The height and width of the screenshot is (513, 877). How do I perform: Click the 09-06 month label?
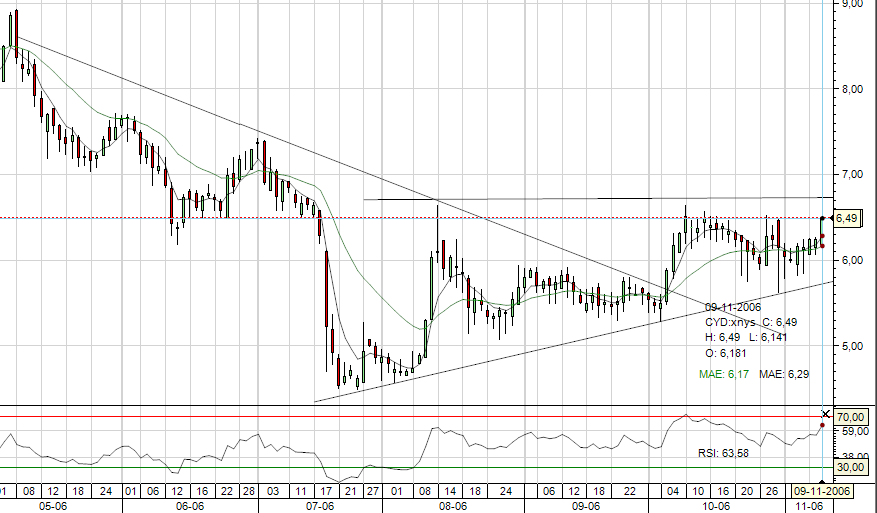[586, 506]
